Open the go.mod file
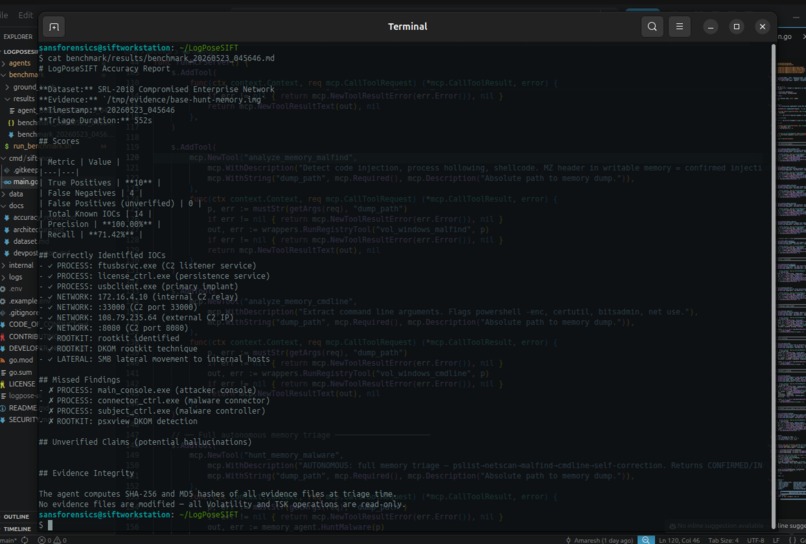Screen dimensions: 806x544 (x=18, y=360)
